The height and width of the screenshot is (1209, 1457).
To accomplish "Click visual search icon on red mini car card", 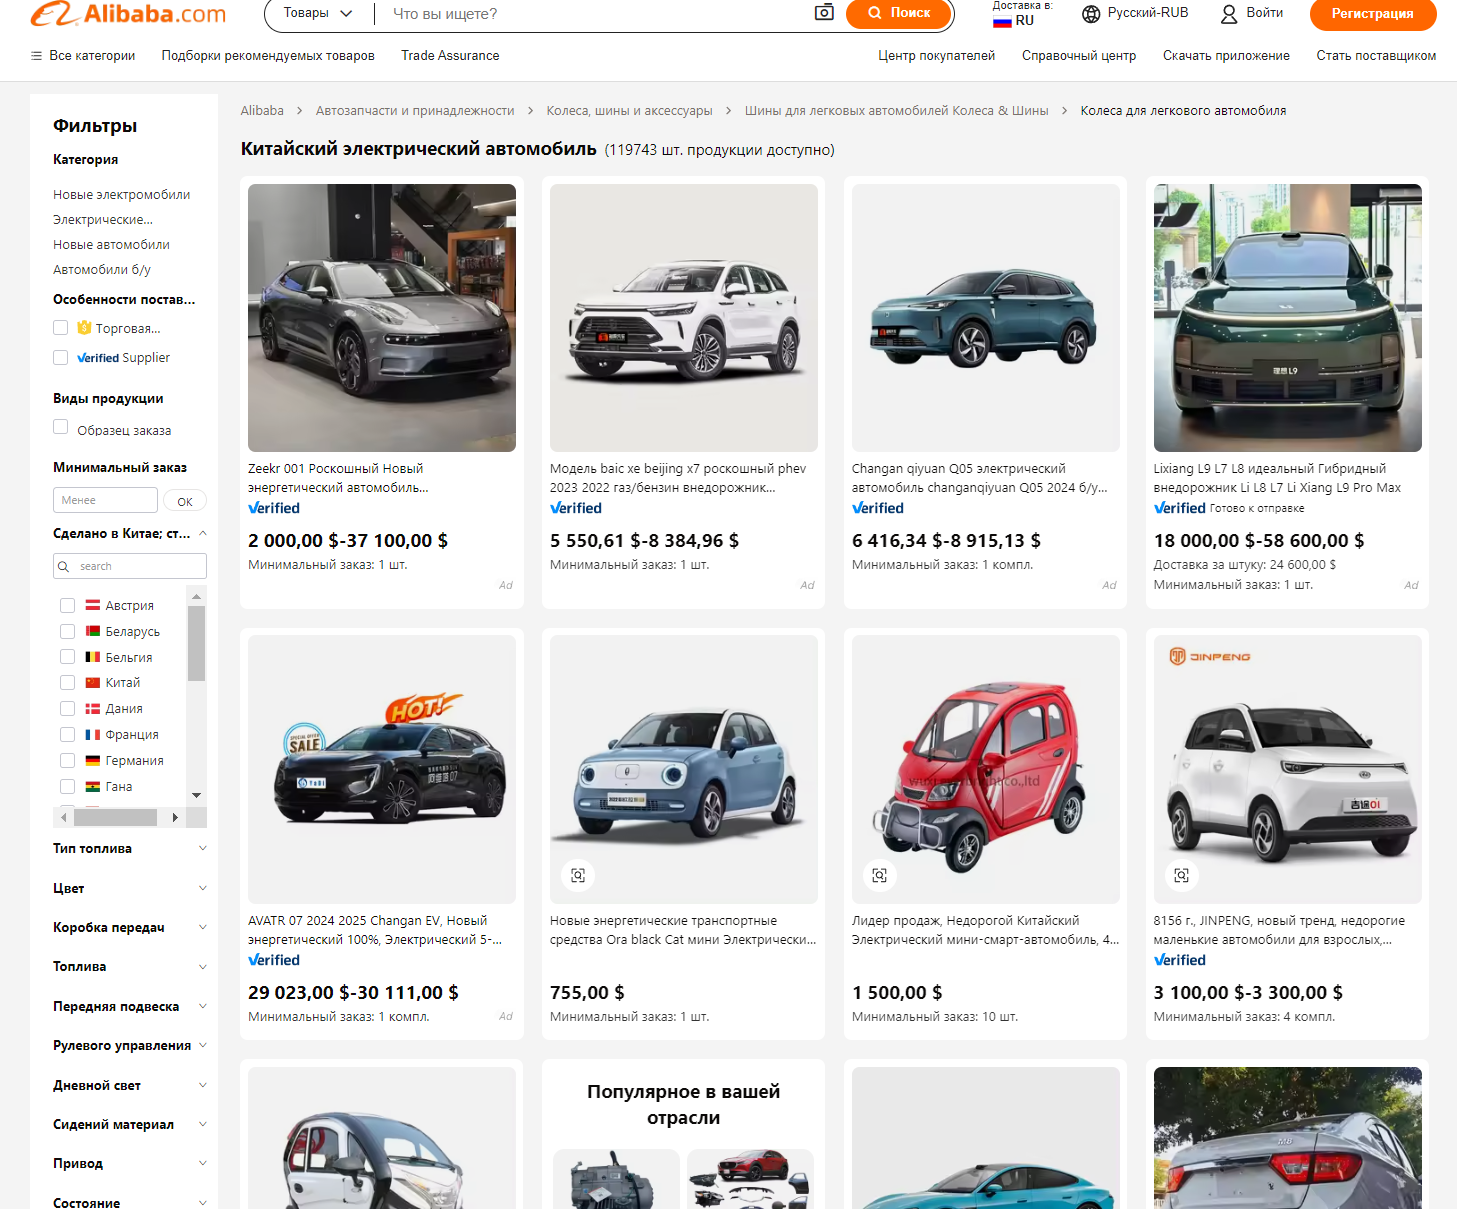I will click(x=880, y=875).
